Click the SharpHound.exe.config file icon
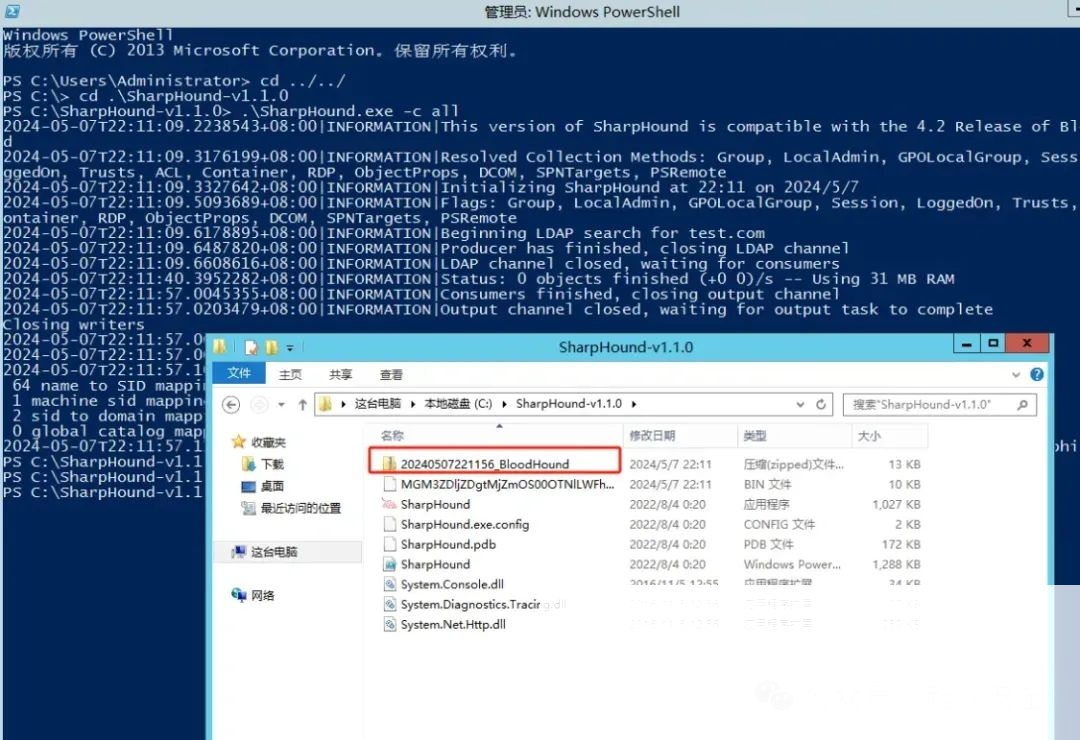 (389, 524)
